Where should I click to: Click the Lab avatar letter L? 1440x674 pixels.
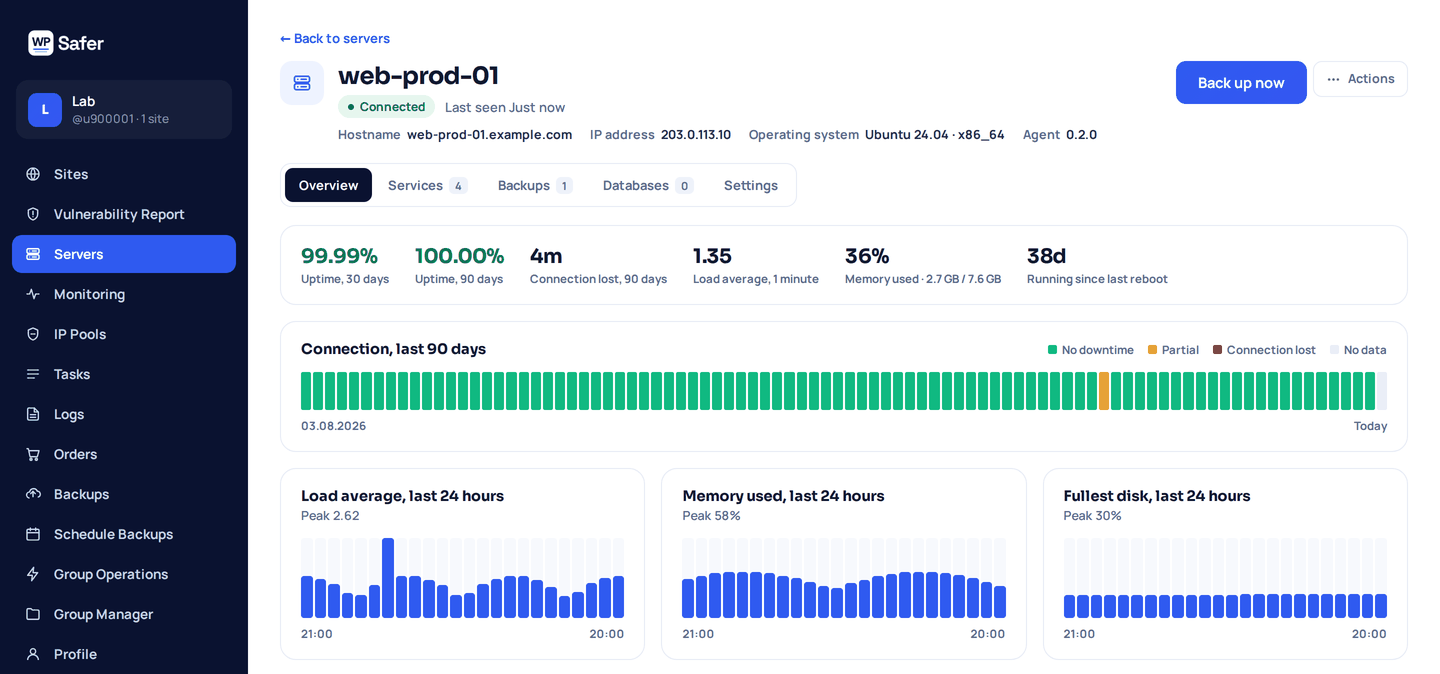tap(45, 110)
